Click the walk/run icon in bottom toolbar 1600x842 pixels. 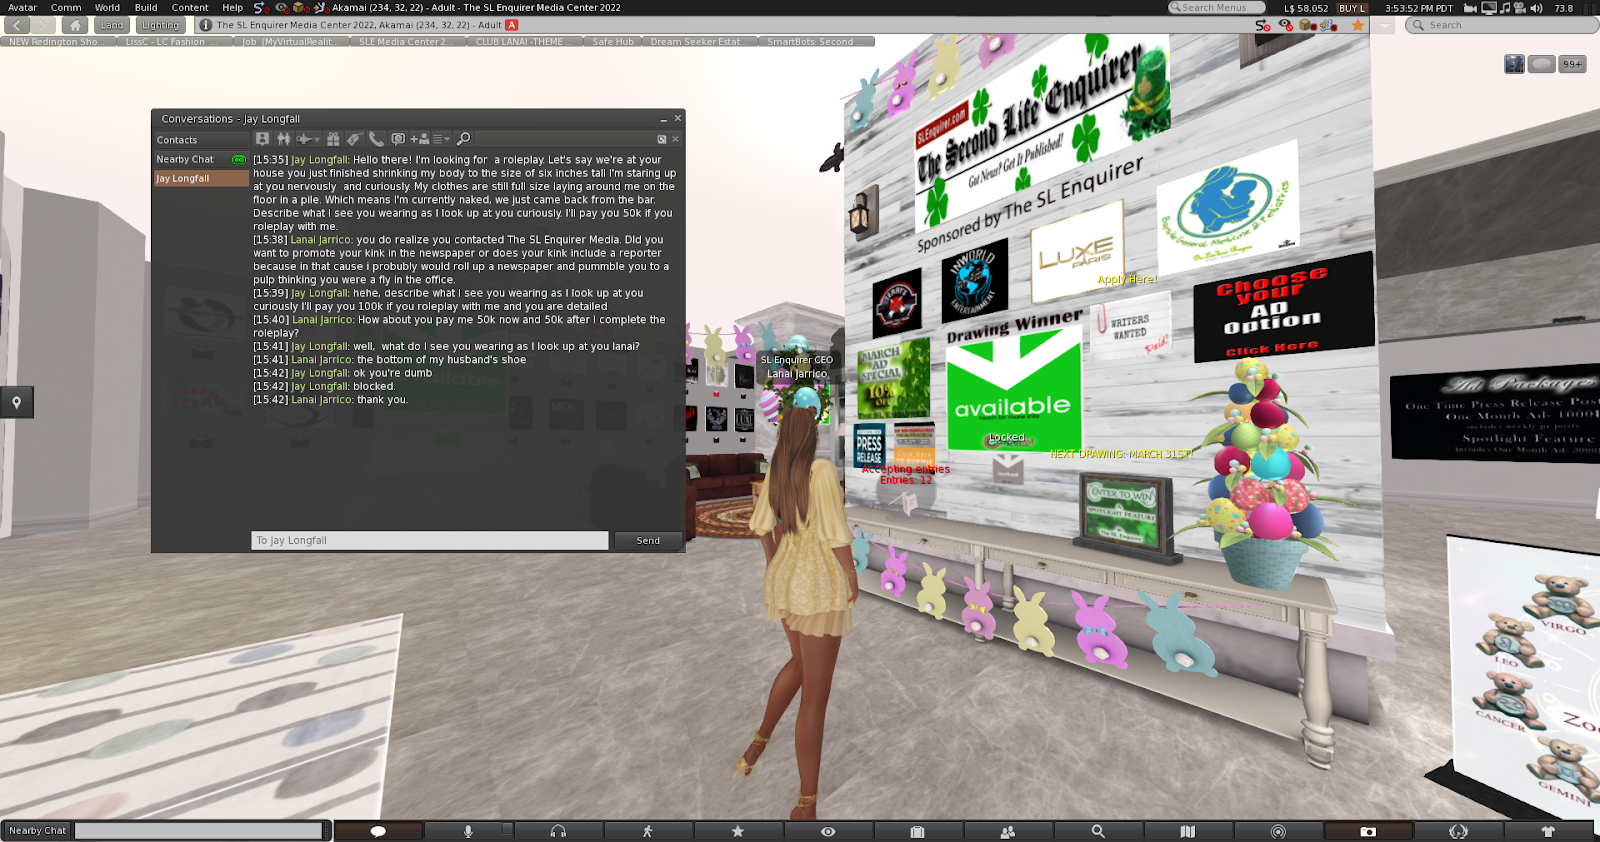[x=648, y=831]
